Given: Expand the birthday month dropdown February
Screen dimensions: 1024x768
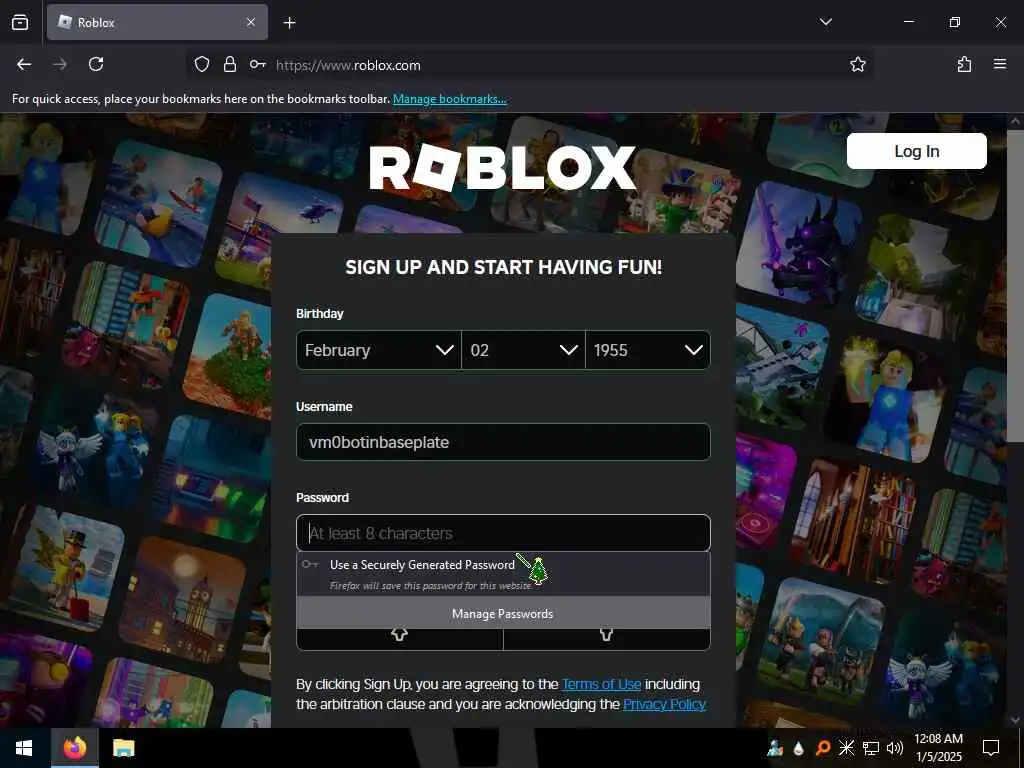Looking at the screenshot, I should (379, 350).
